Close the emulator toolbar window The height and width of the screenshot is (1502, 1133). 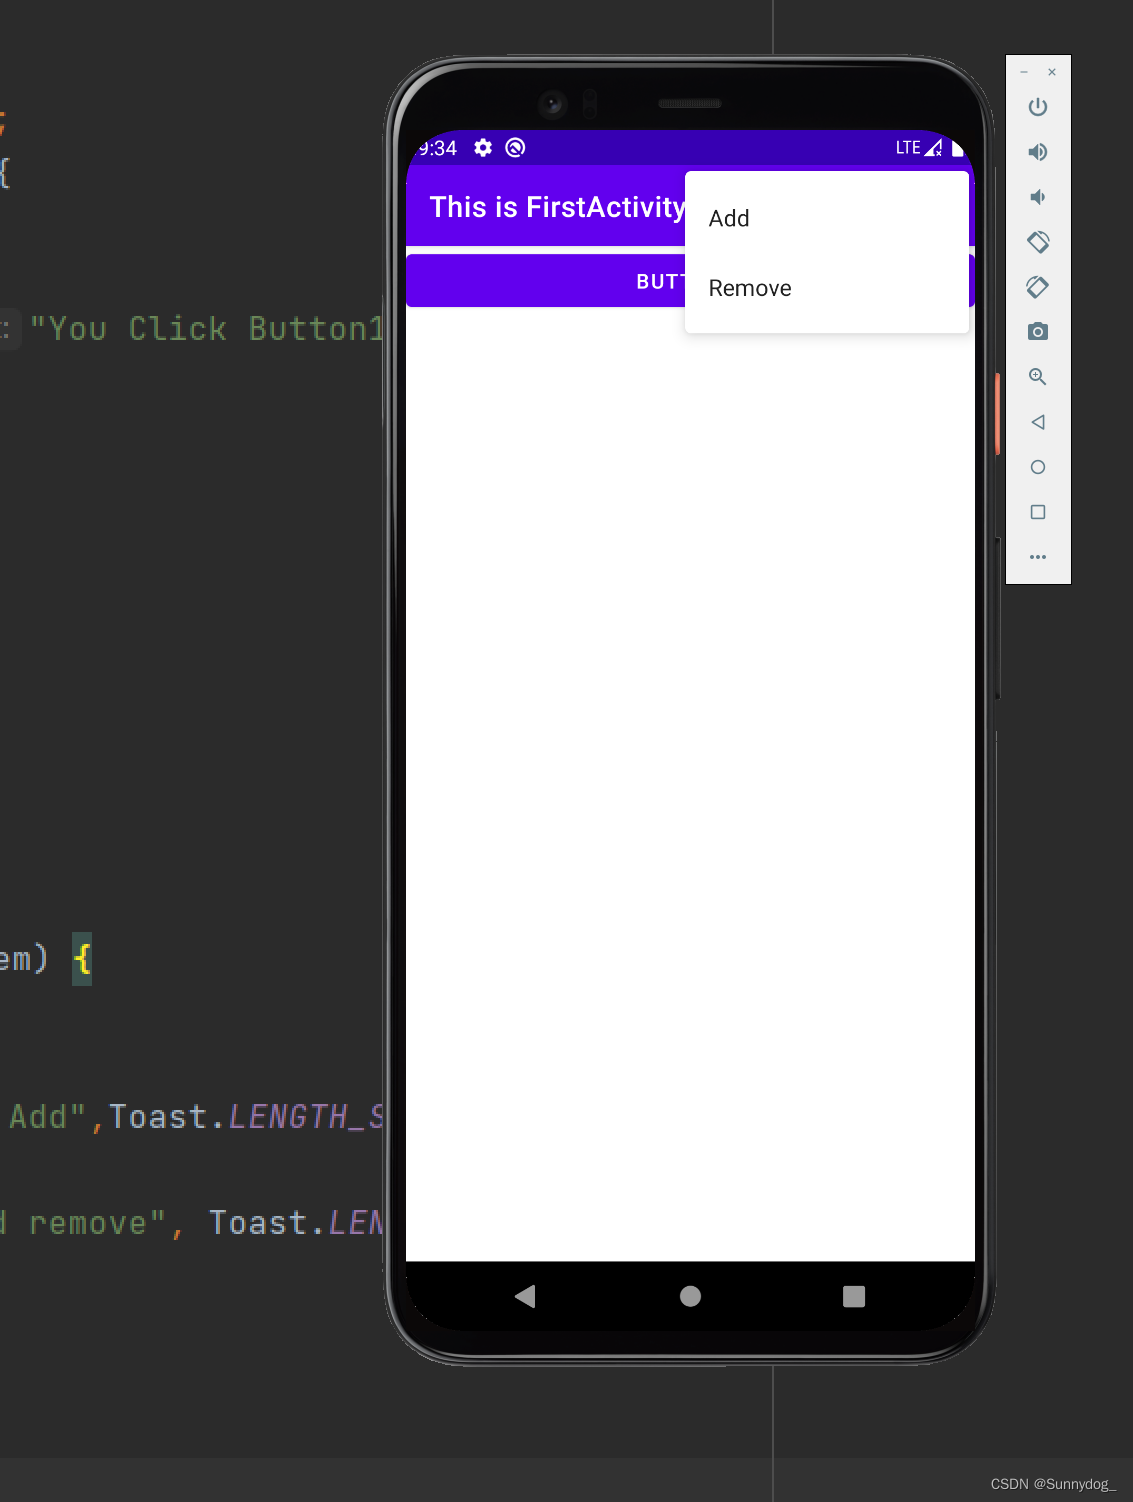[1052, 72]
